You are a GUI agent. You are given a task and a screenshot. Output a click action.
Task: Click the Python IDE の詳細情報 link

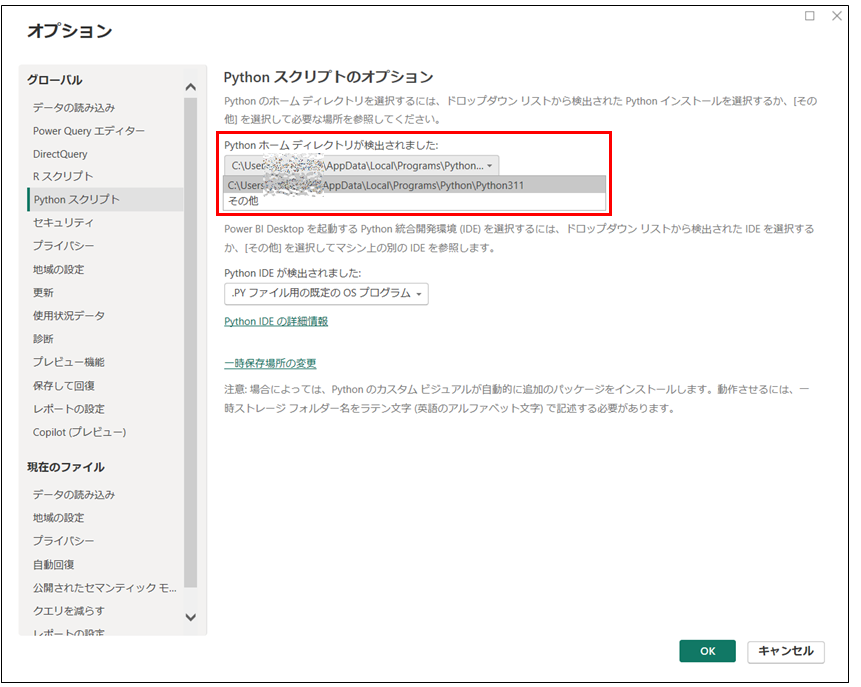276,321
